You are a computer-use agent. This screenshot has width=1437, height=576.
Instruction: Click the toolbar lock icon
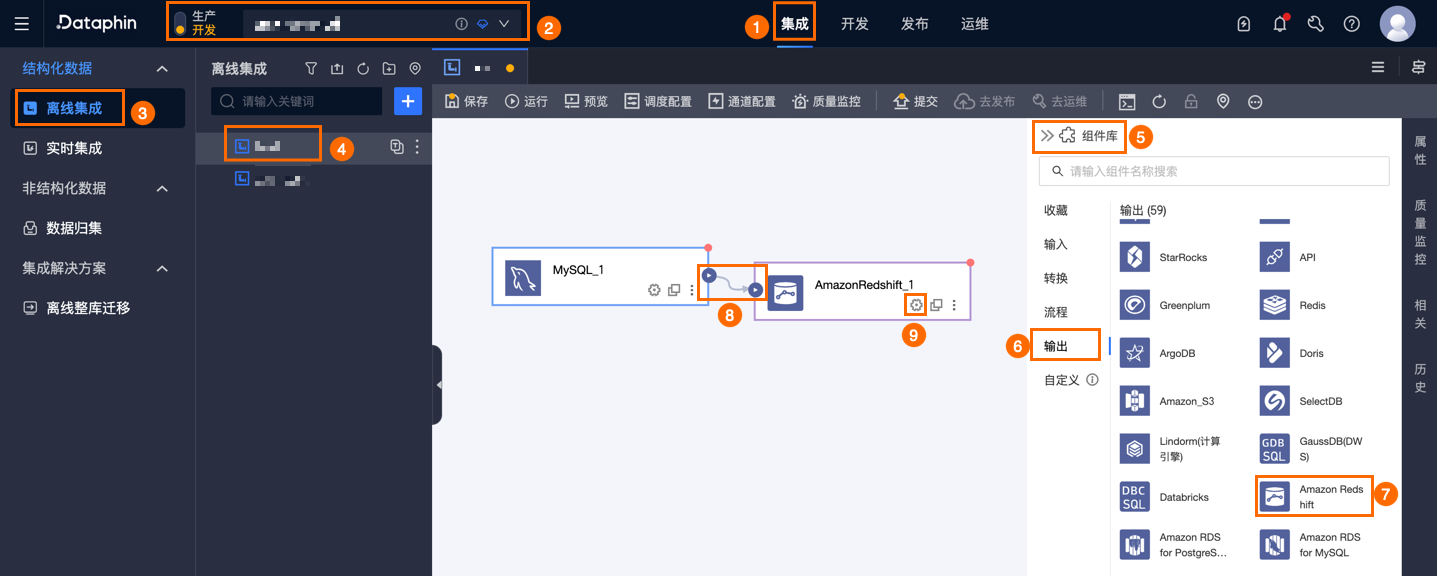[x=1191, y=101]
